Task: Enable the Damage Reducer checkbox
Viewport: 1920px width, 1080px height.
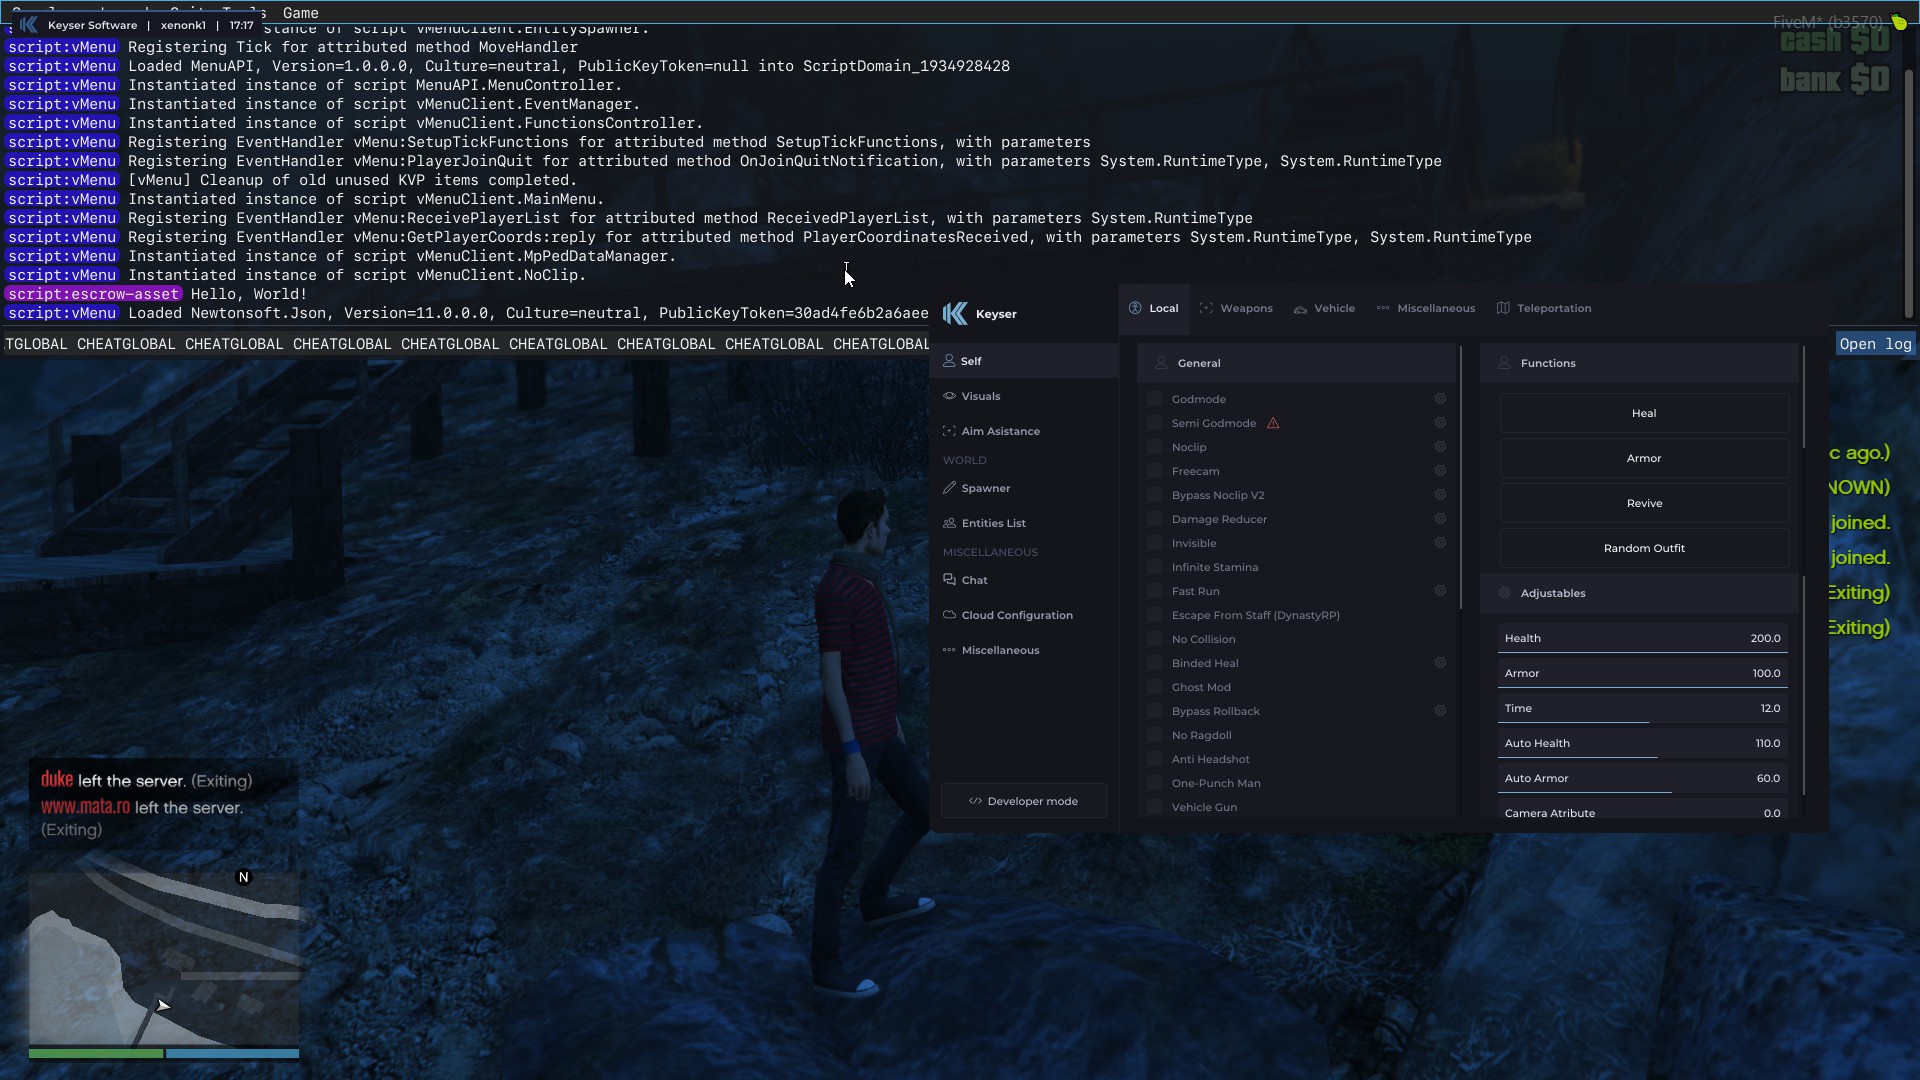Action: point(1155,519)
